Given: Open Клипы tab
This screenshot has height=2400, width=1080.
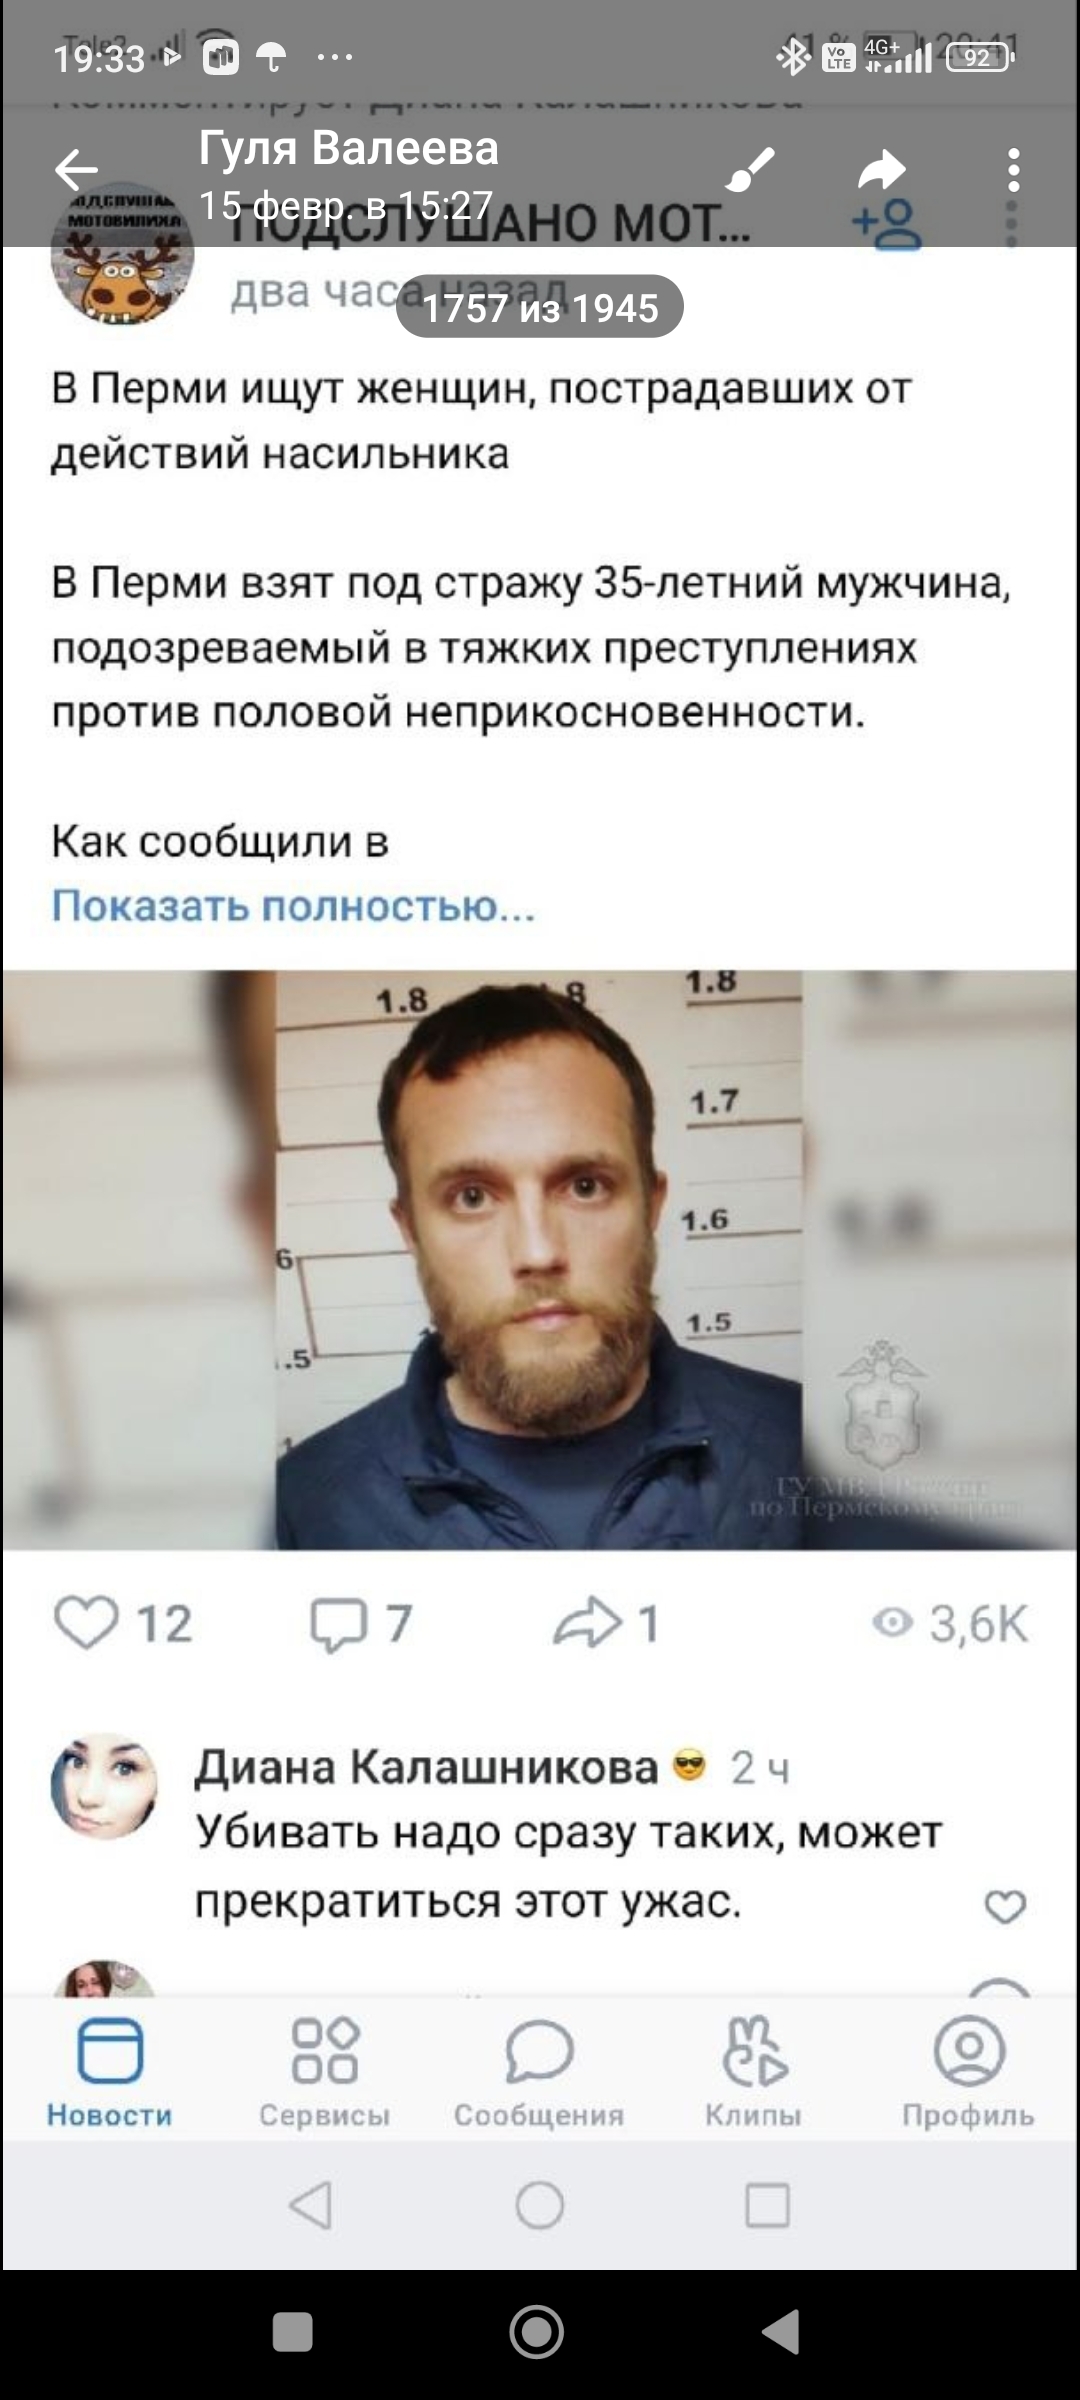Looking at the screenshot, I should point(753,2071).
